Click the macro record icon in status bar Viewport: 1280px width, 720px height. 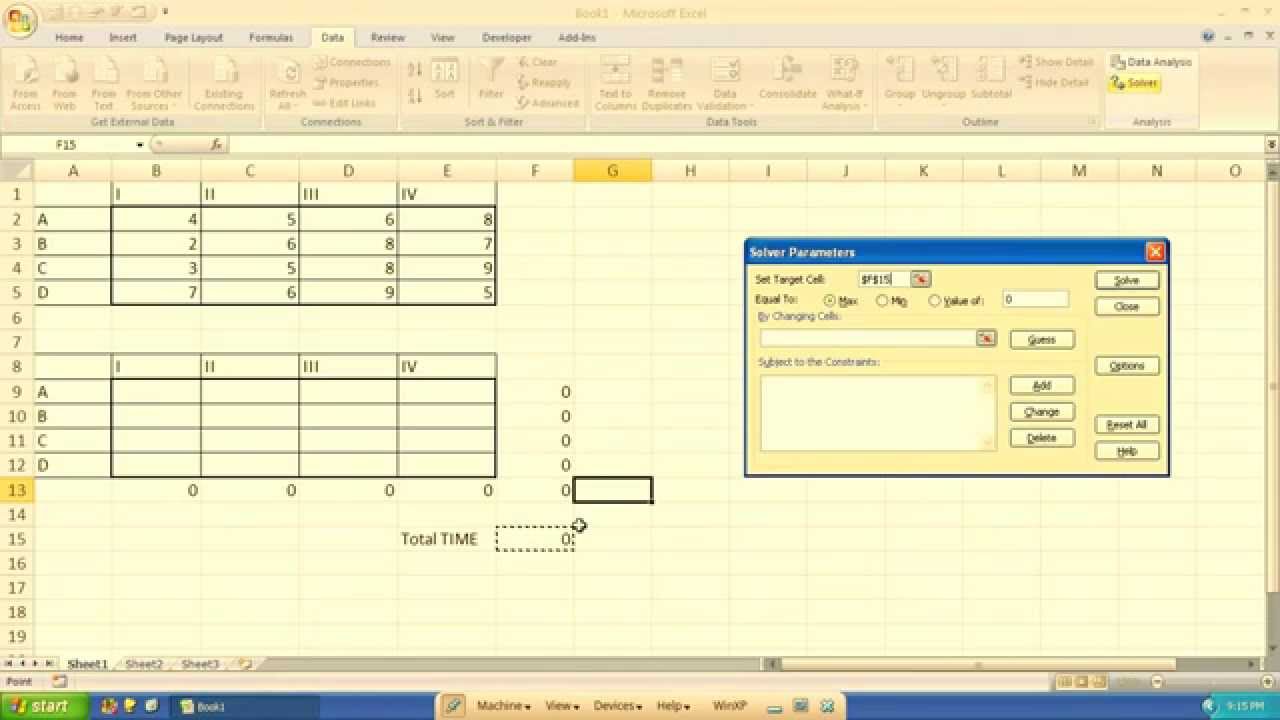[x=59, y=681]
